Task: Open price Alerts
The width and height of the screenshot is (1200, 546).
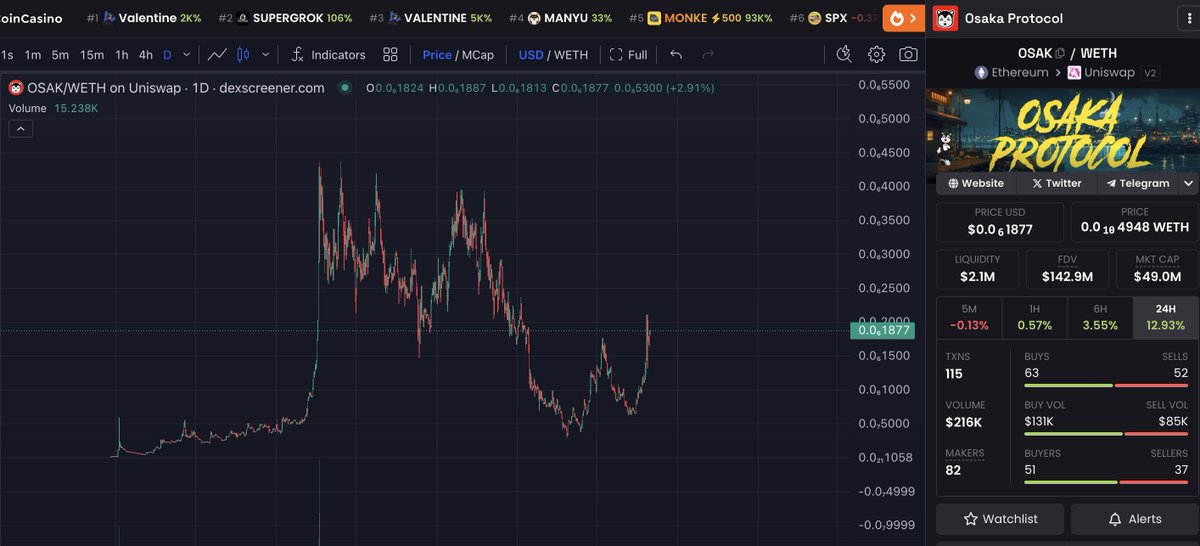Action: tap(1135, 519)
